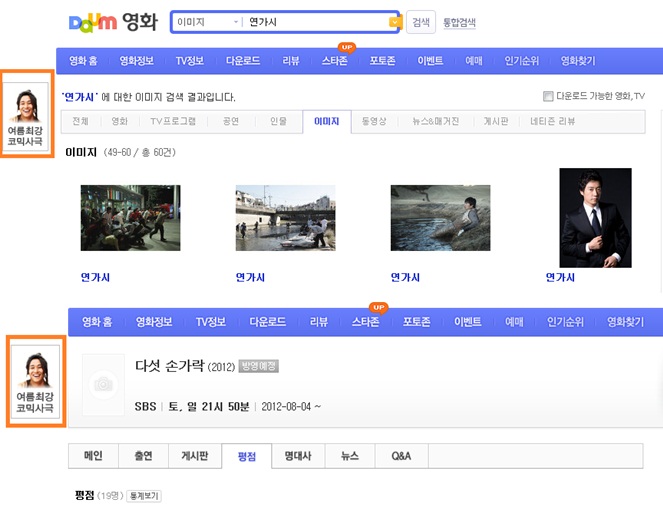Switch to the 네티즌 리뷰 search tab
The image size is (663, 508).
coord(553,121)
